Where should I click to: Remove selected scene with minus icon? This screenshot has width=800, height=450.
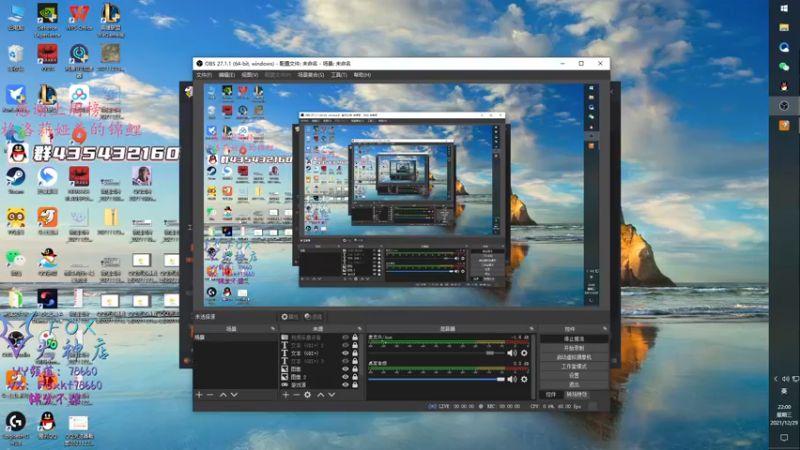tap(210, 394)
